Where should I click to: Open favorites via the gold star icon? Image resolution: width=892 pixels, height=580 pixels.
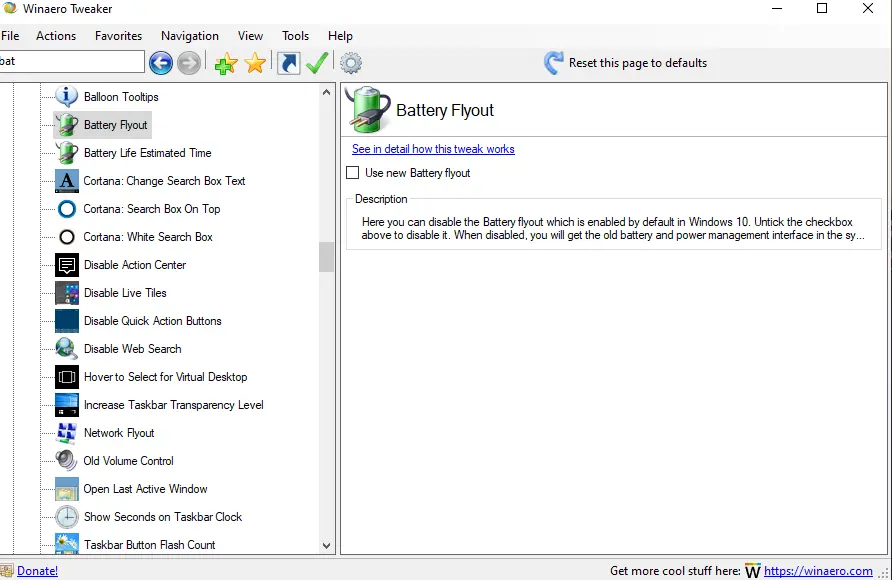click(255, 63)
